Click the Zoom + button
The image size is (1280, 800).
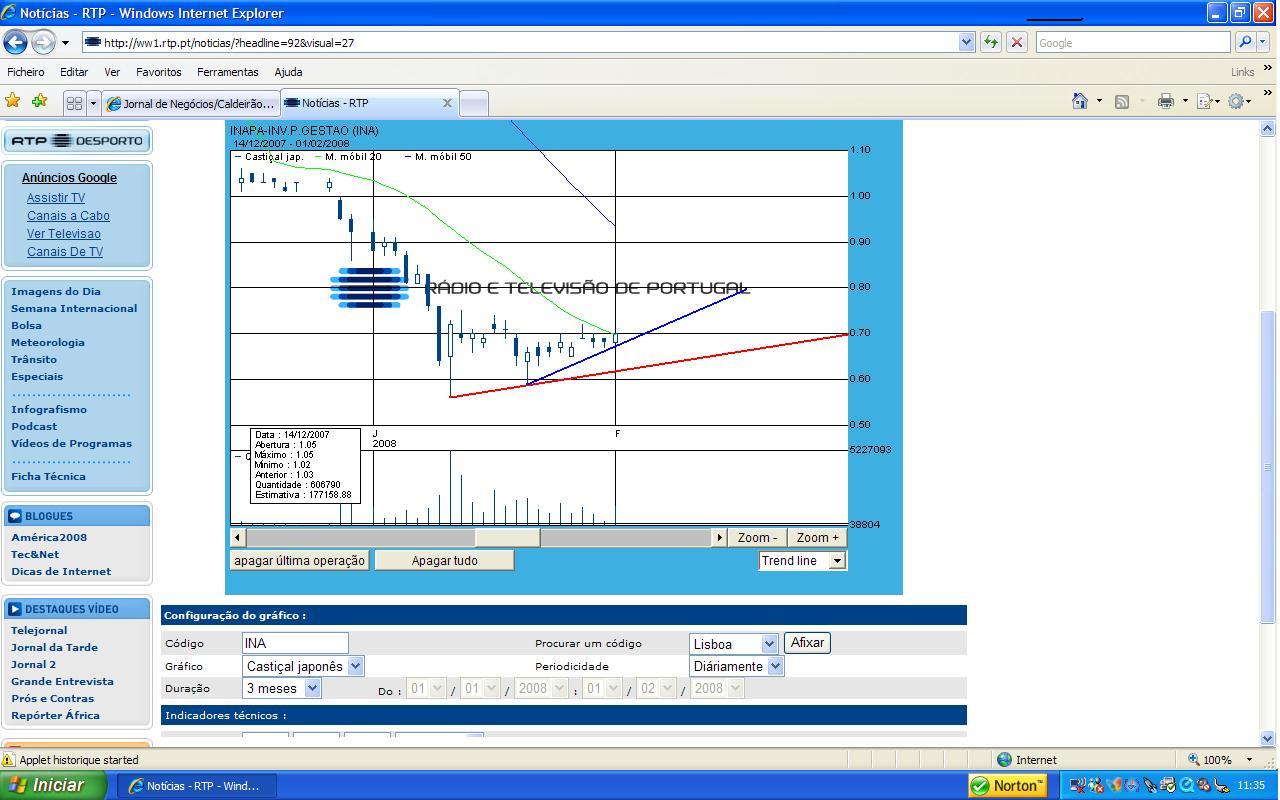point(817,538)
